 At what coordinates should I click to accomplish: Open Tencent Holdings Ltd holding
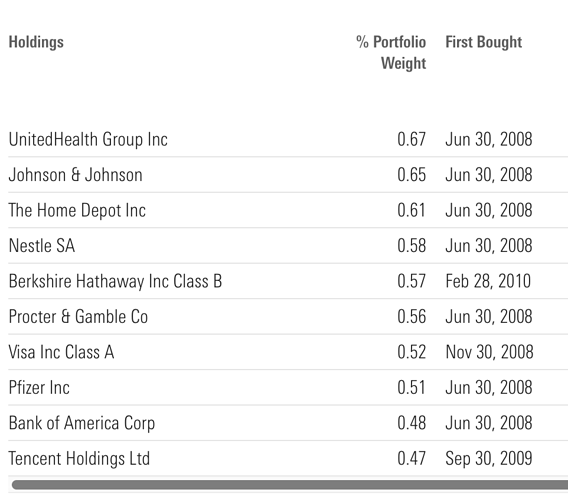[79, 459]
